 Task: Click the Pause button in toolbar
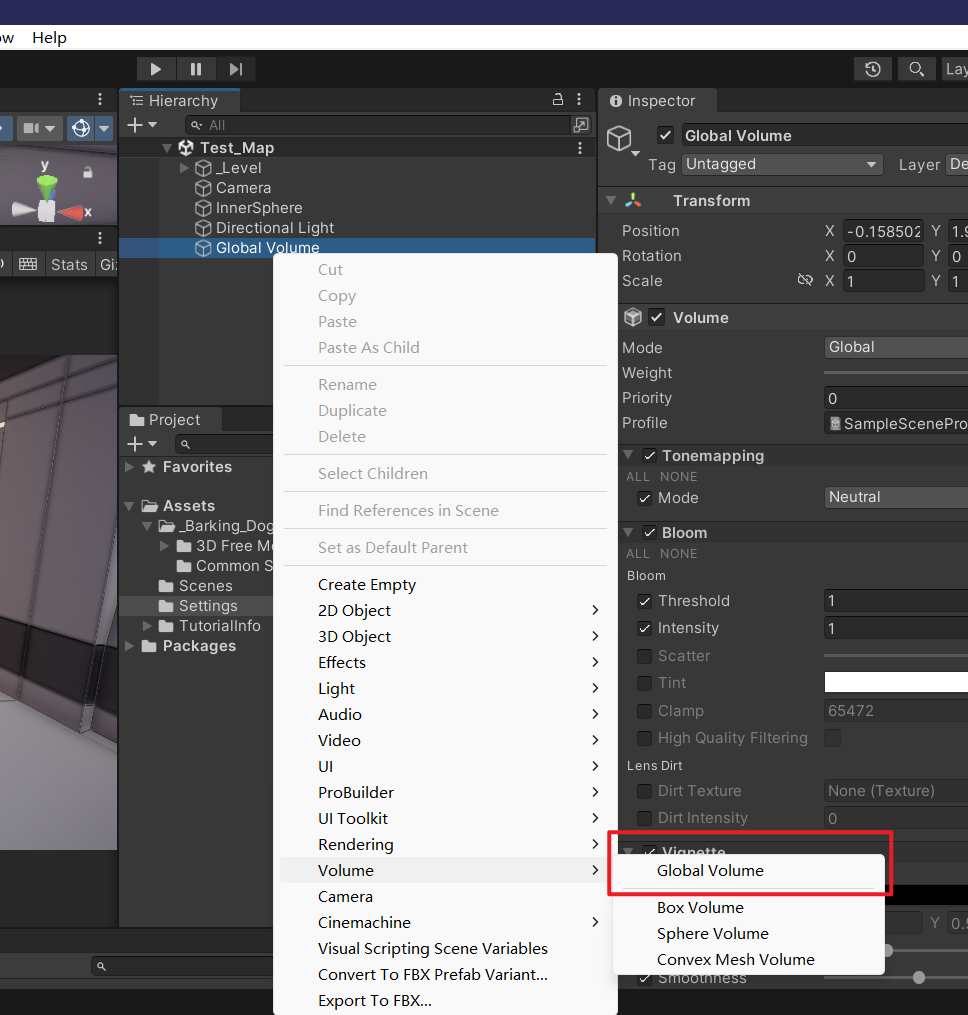(x=196, y=69)
